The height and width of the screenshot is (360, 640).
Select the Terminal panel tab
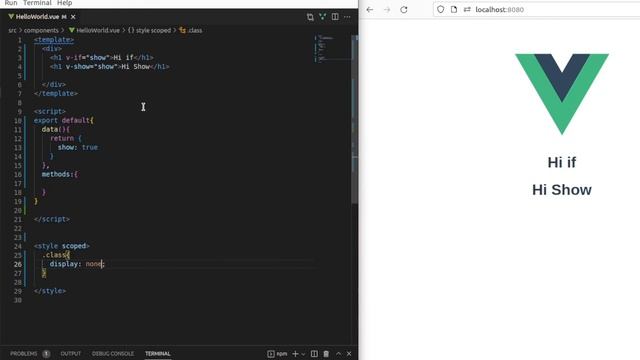[158, 353]
